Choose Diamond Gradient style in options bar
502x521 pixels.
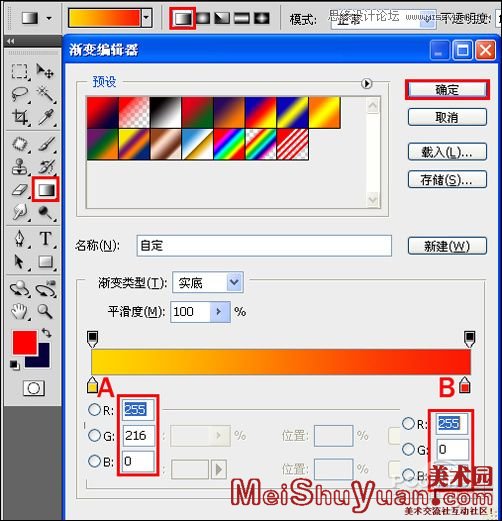tap(262, 18)
